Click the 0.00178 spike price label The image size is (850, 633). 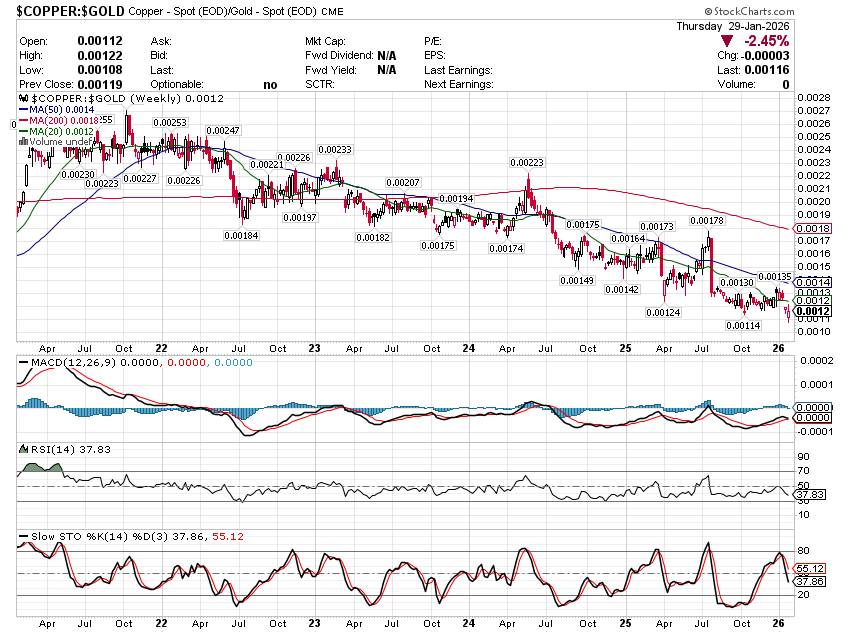[x=707, y=220]
